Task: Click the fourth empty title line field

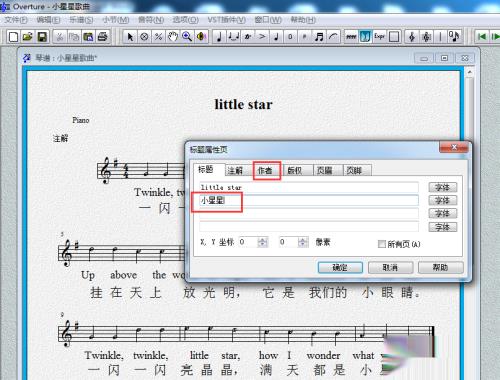Action: 309,226
